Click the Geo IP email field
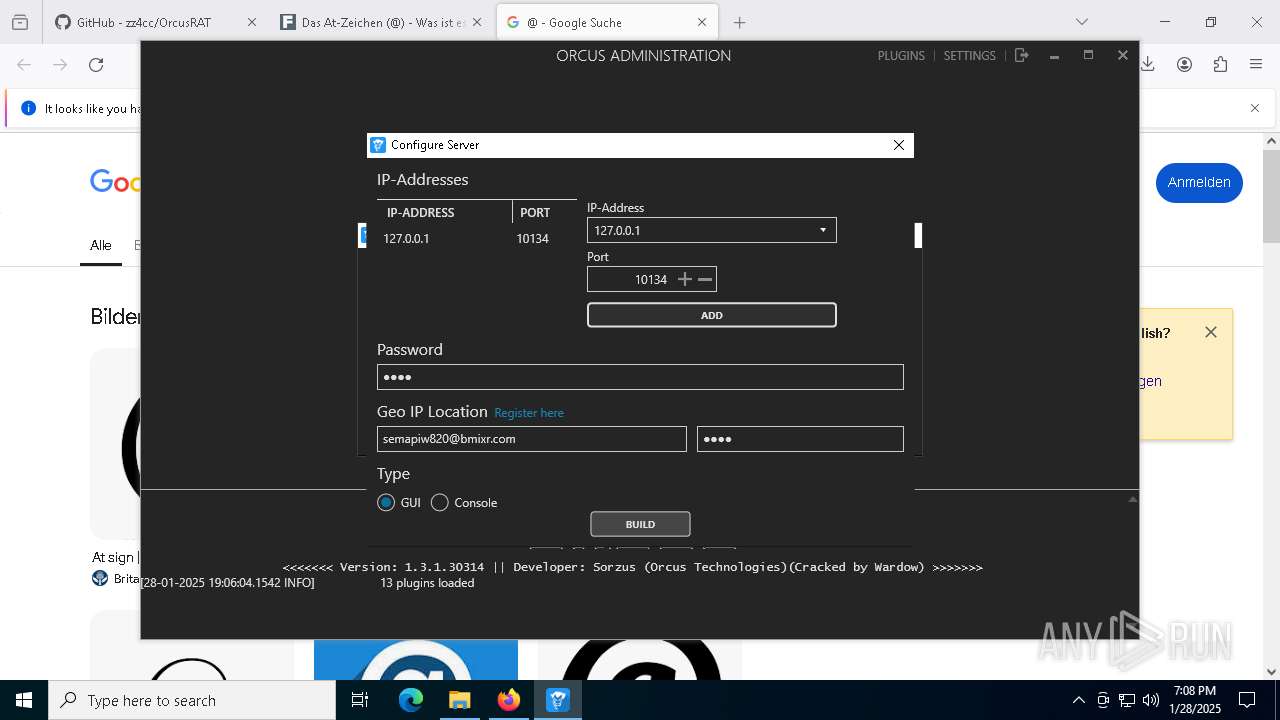The width and height of the screenshot is (1280, 720). click(531, 439)
